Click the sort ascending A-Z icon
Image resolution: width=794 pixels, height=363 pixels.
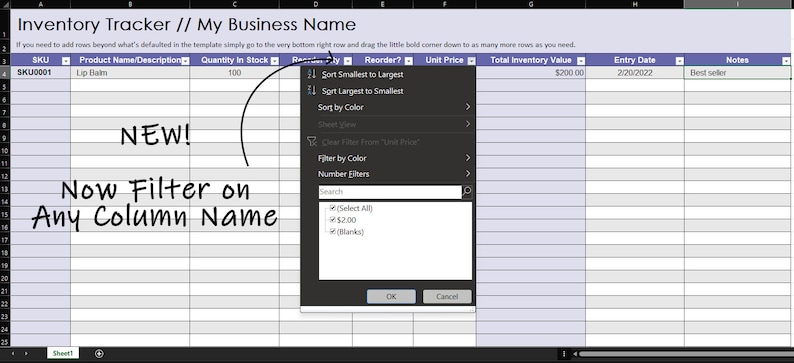(x=312, y=74)
